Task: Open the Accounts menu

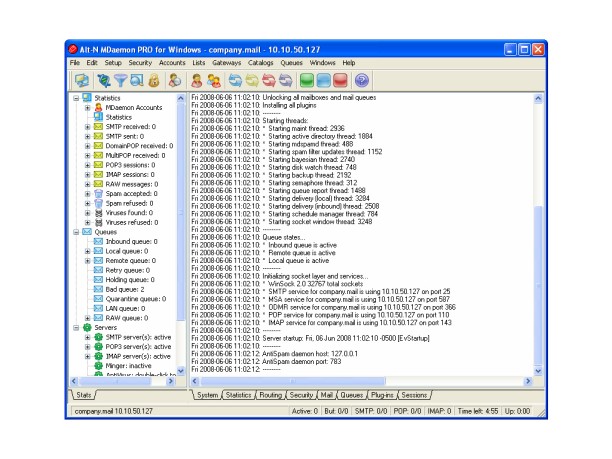Action: point(172,62)
